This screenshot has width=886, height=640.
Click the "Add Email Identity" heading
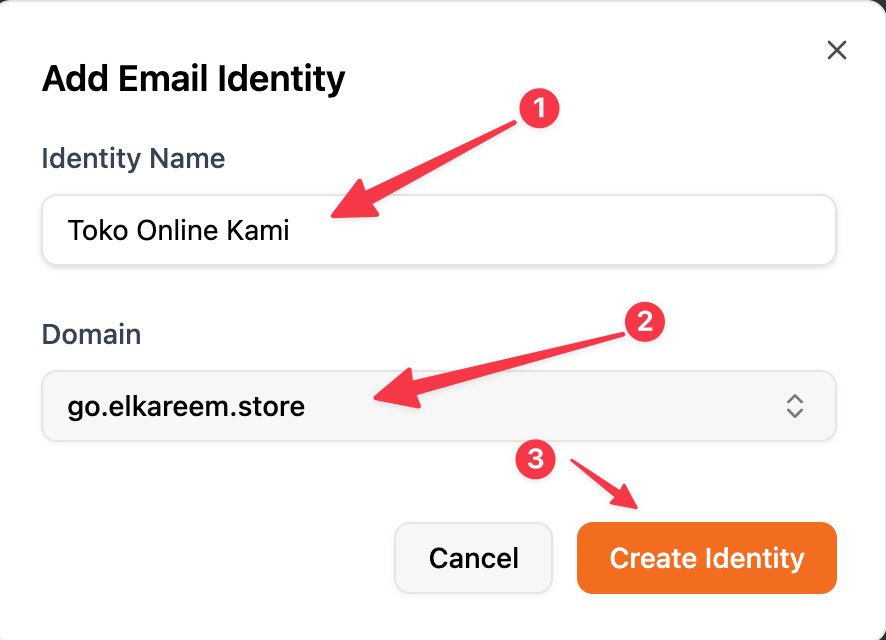point(193,78)
